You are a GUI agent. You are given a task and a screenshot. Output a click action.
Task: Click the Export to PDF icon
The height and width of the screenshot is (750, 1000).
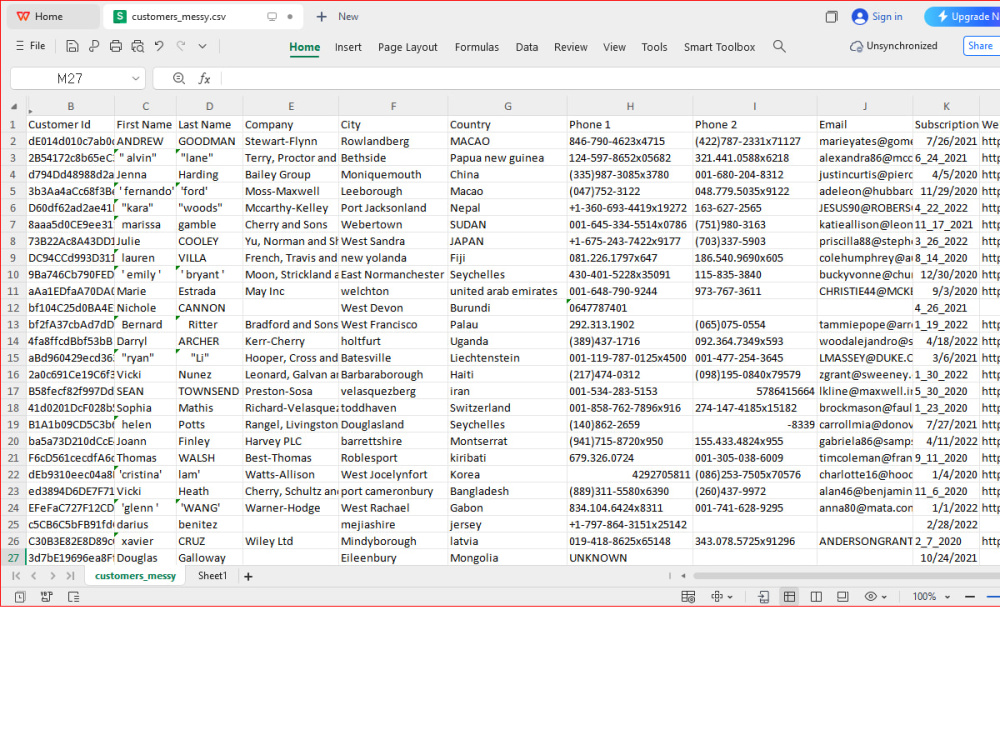tap(94, 46)
